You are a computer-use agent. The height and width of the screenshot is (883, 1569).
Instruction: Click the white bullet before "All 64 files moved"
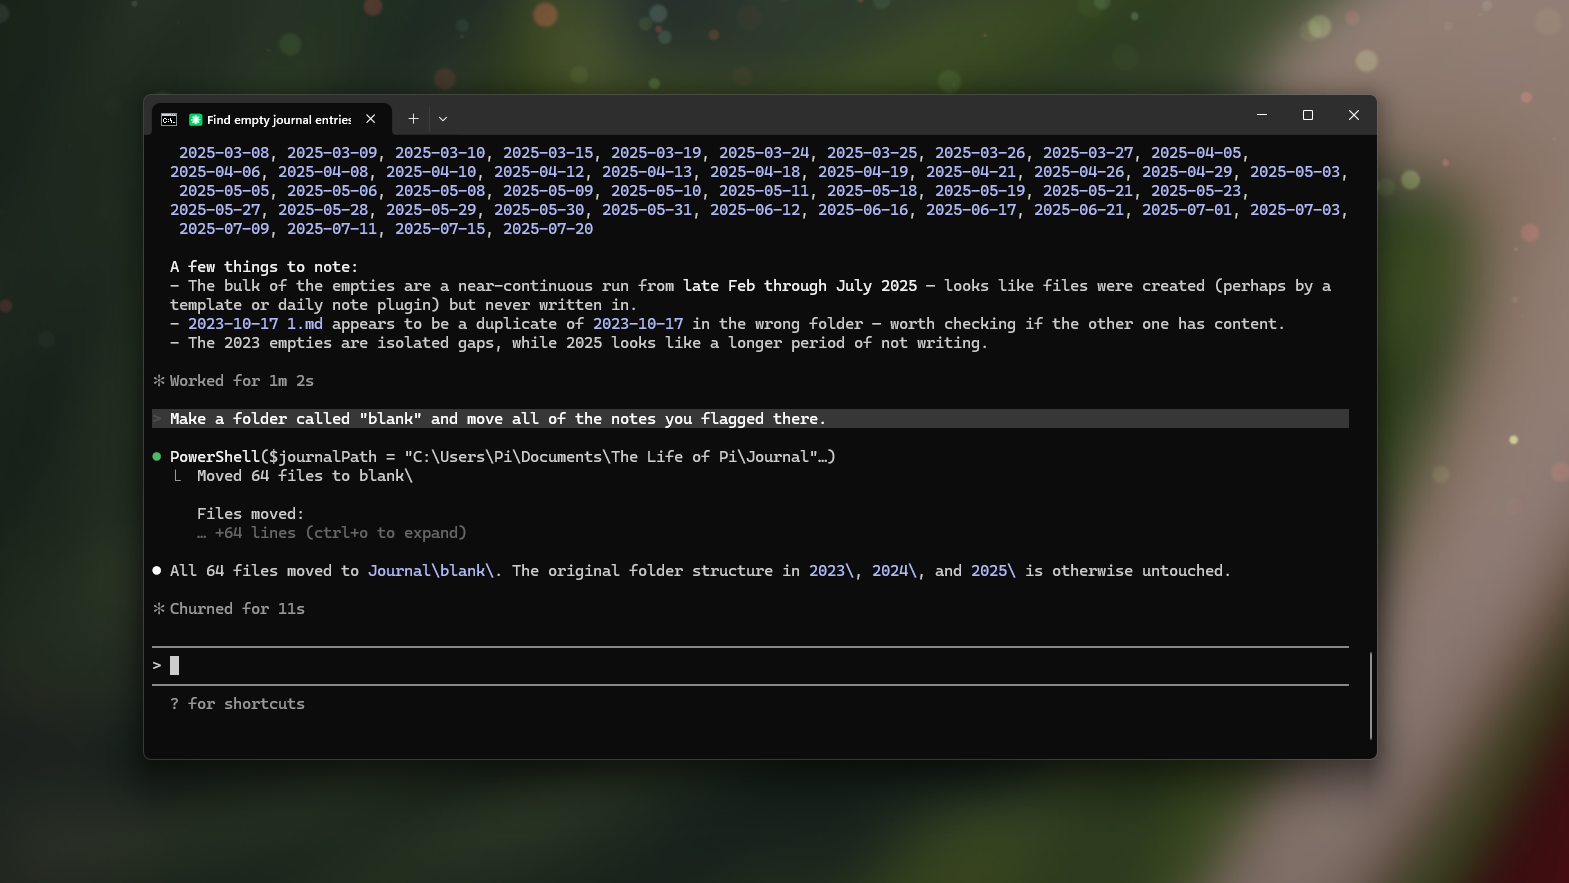(157, 571)
